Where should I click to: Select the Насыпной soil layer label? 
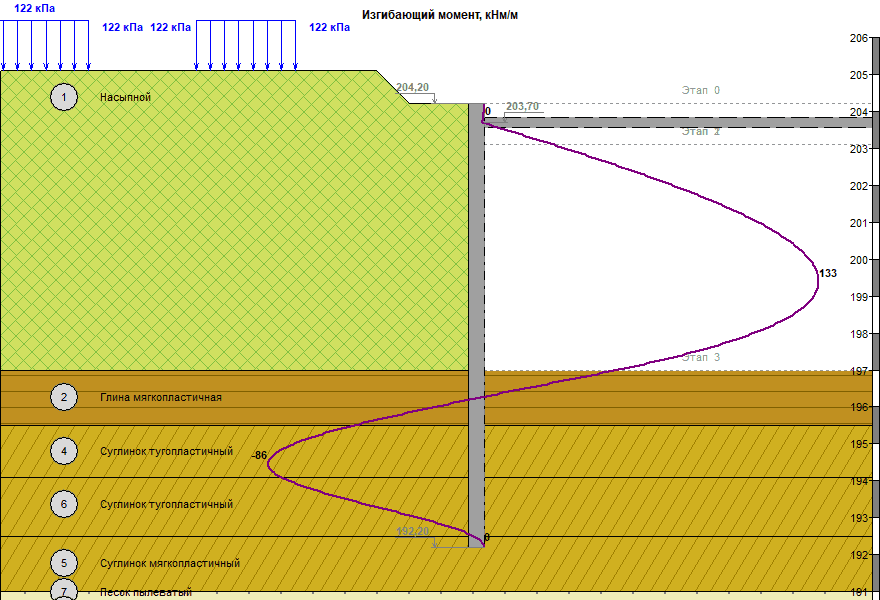[124, 97]
